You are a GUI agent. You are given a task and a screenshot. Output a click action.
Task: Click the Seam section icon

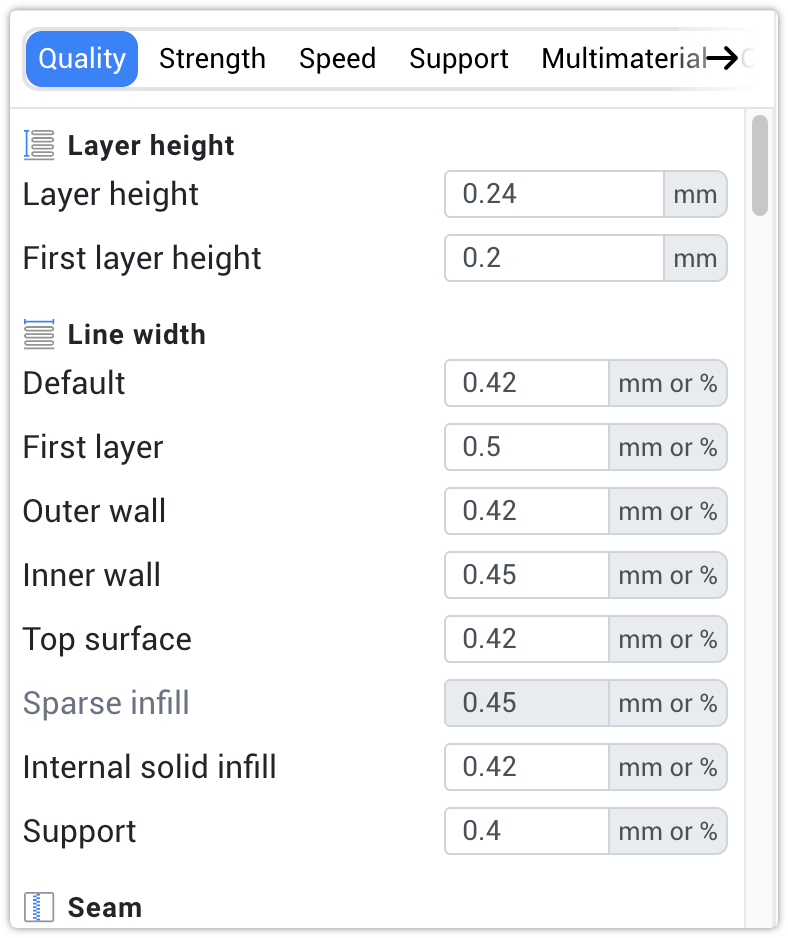(x=37, y=907)
